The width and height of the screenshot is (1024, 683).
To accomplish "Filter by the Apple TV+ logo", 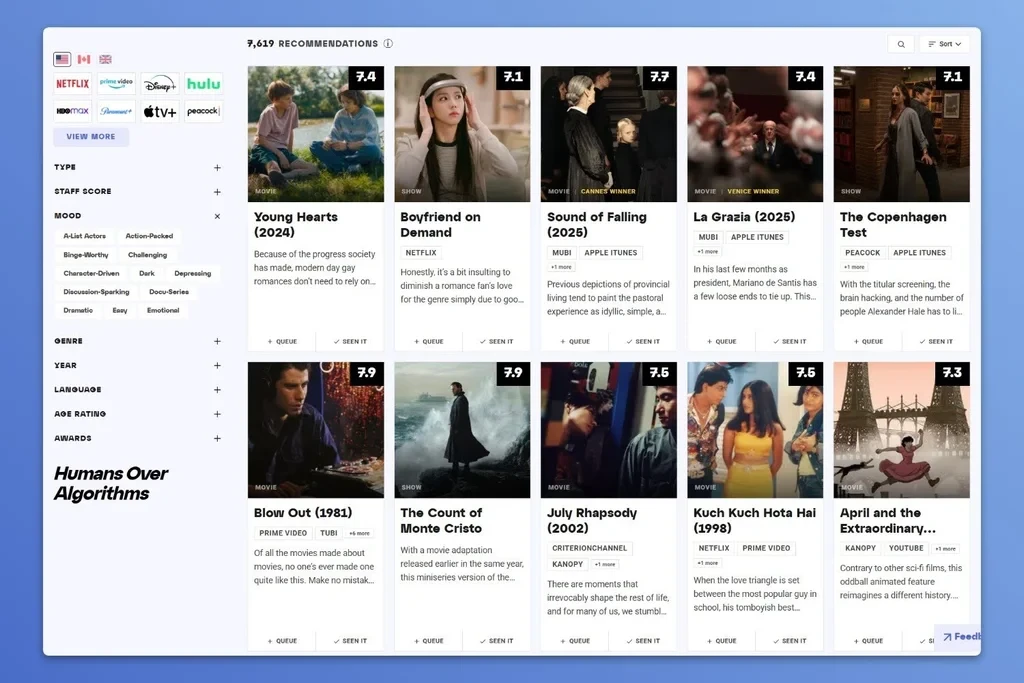I will pos(160,112).
